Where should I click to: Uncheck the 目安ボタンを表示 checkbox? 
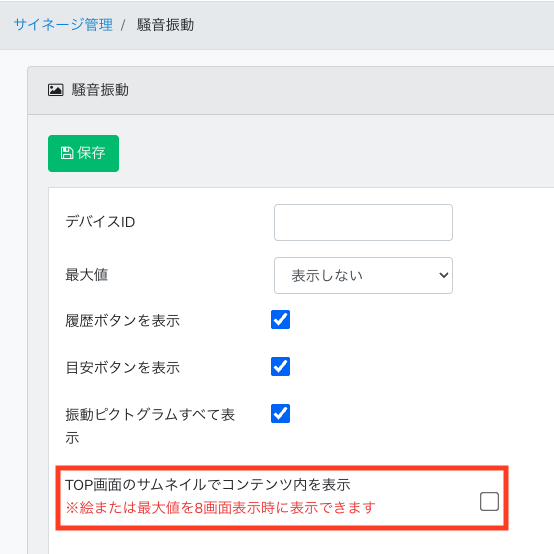281,366
